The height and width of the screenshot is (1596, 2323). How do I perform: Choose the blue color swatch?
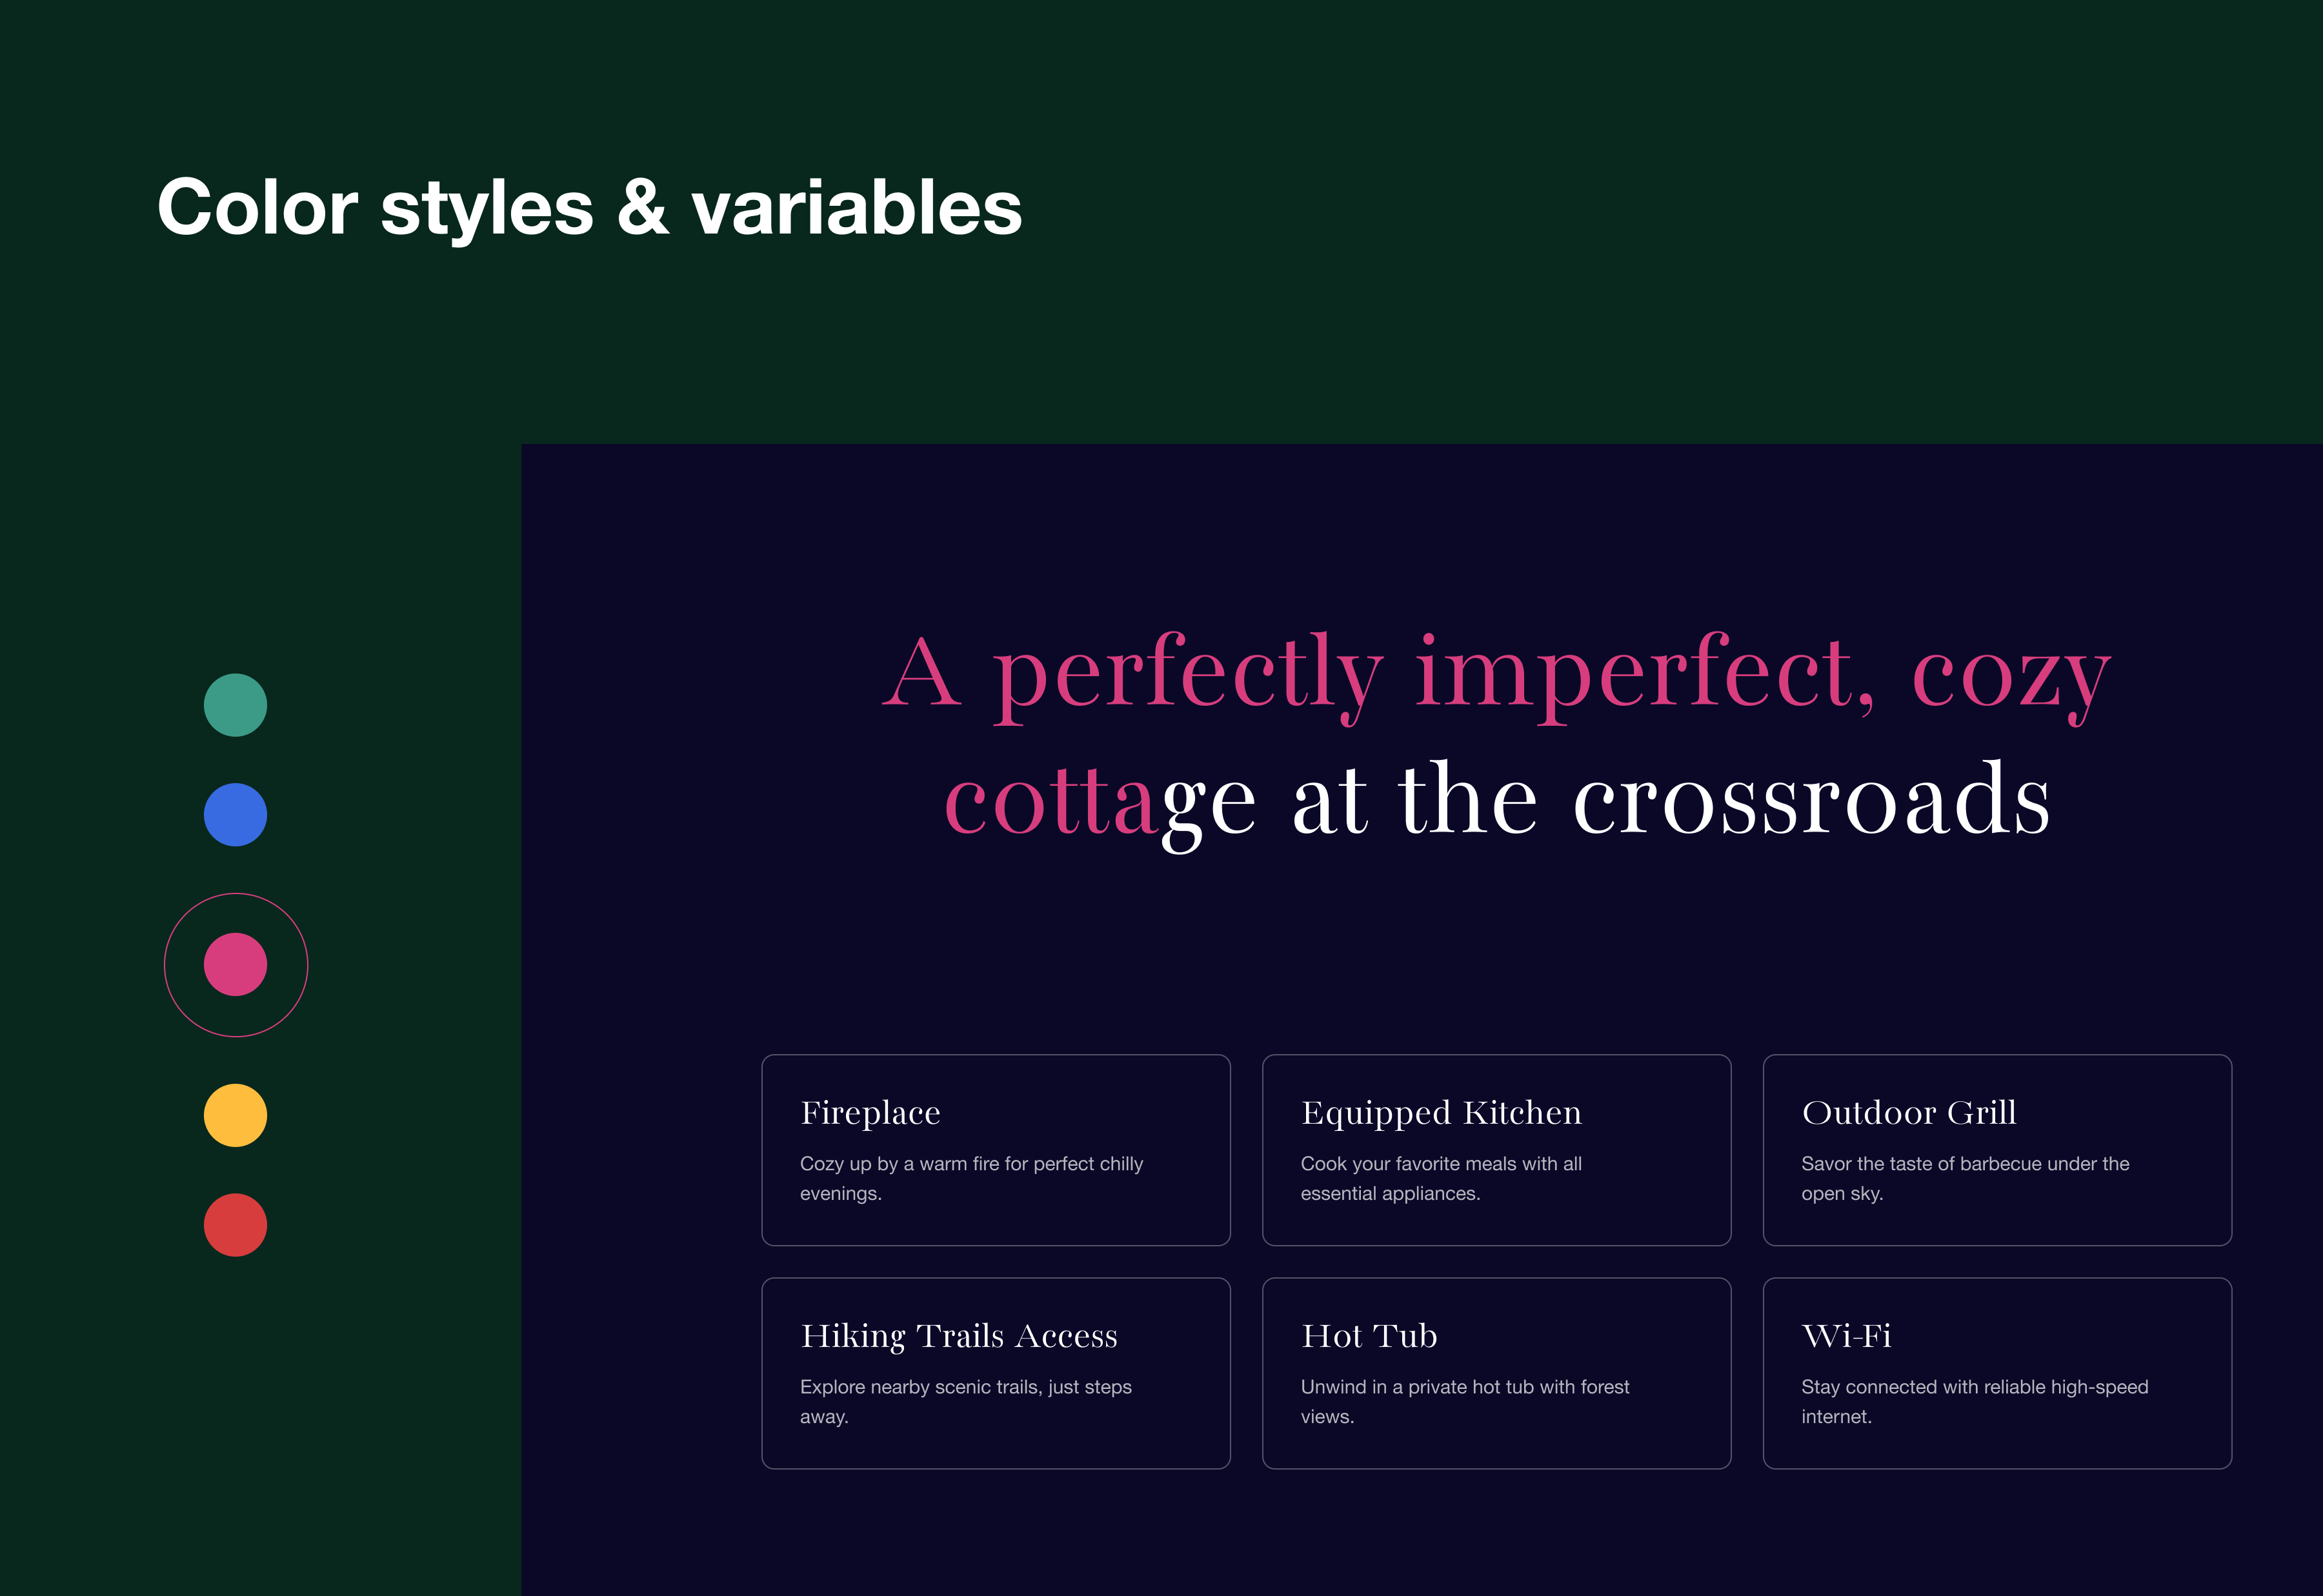(x=235, y=815)
